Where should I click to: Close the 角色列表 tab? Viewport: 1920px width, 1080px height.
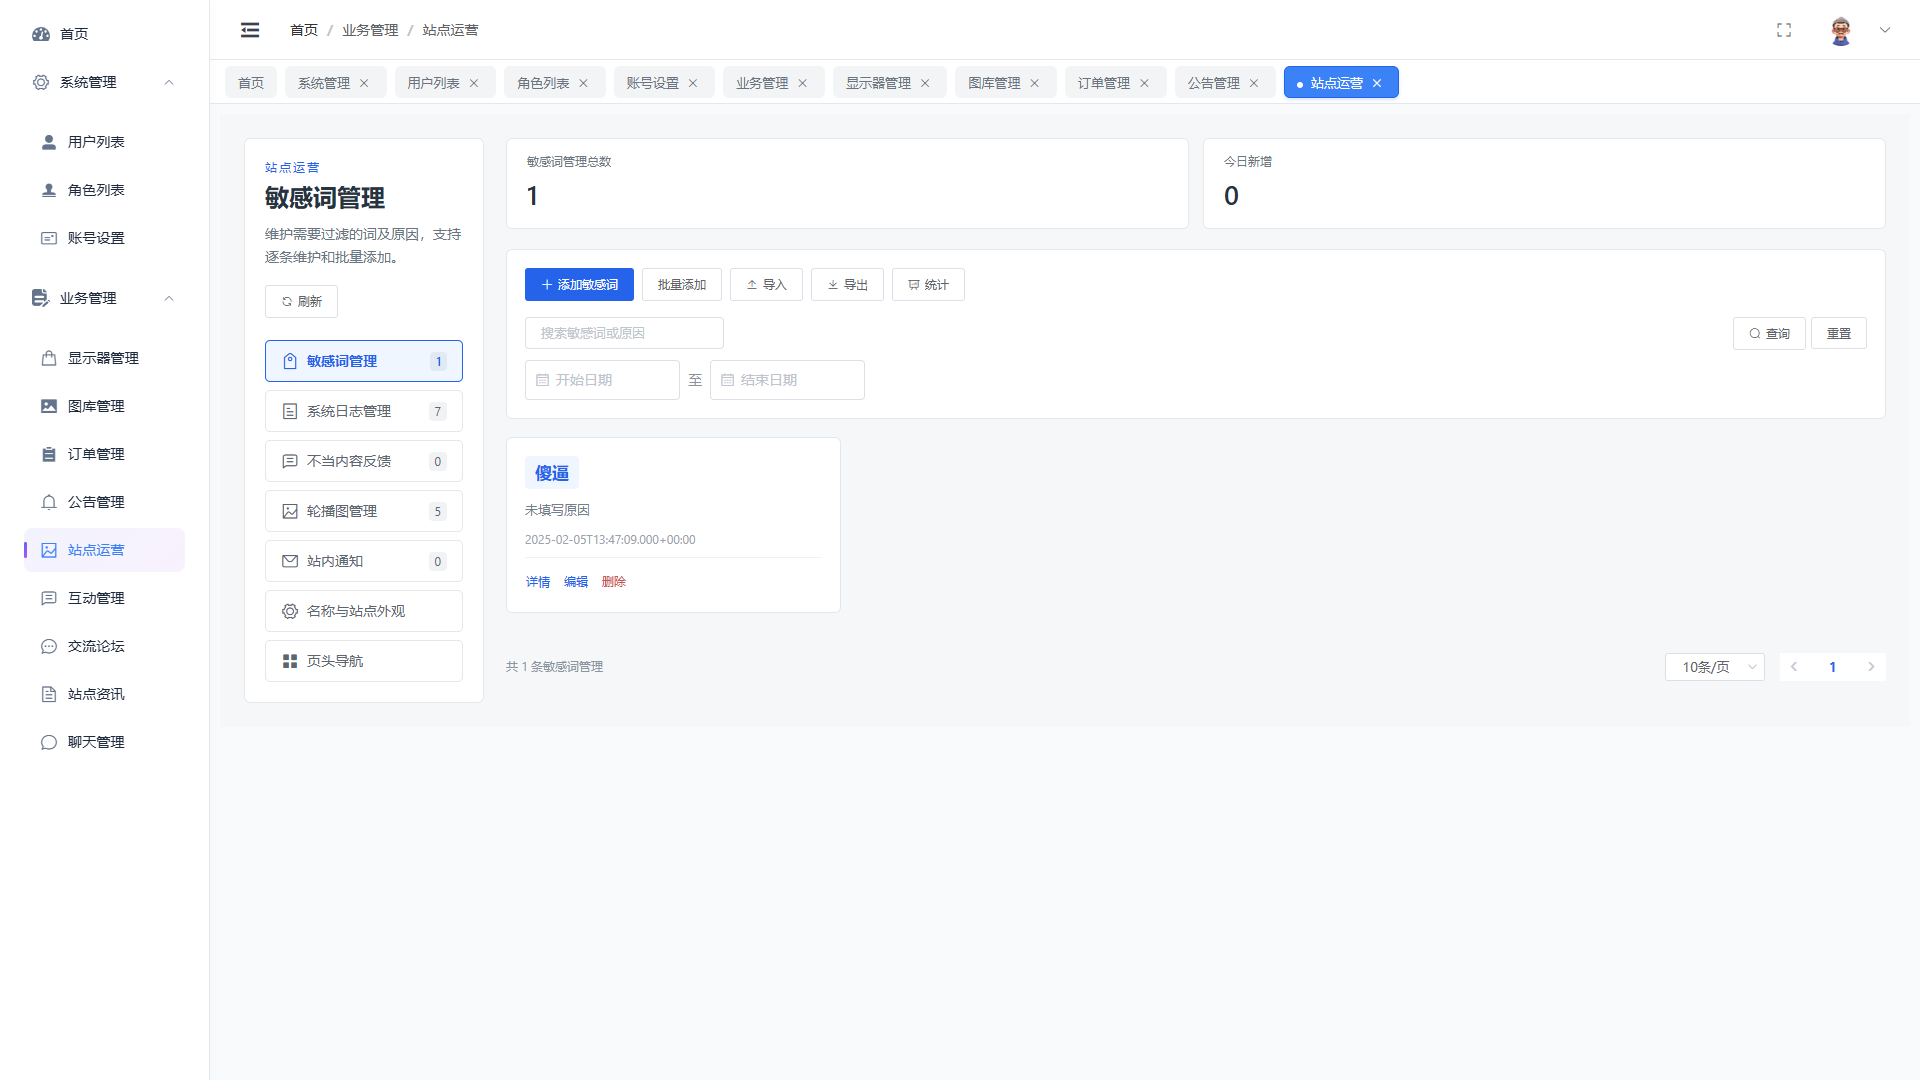click(584, 83)
